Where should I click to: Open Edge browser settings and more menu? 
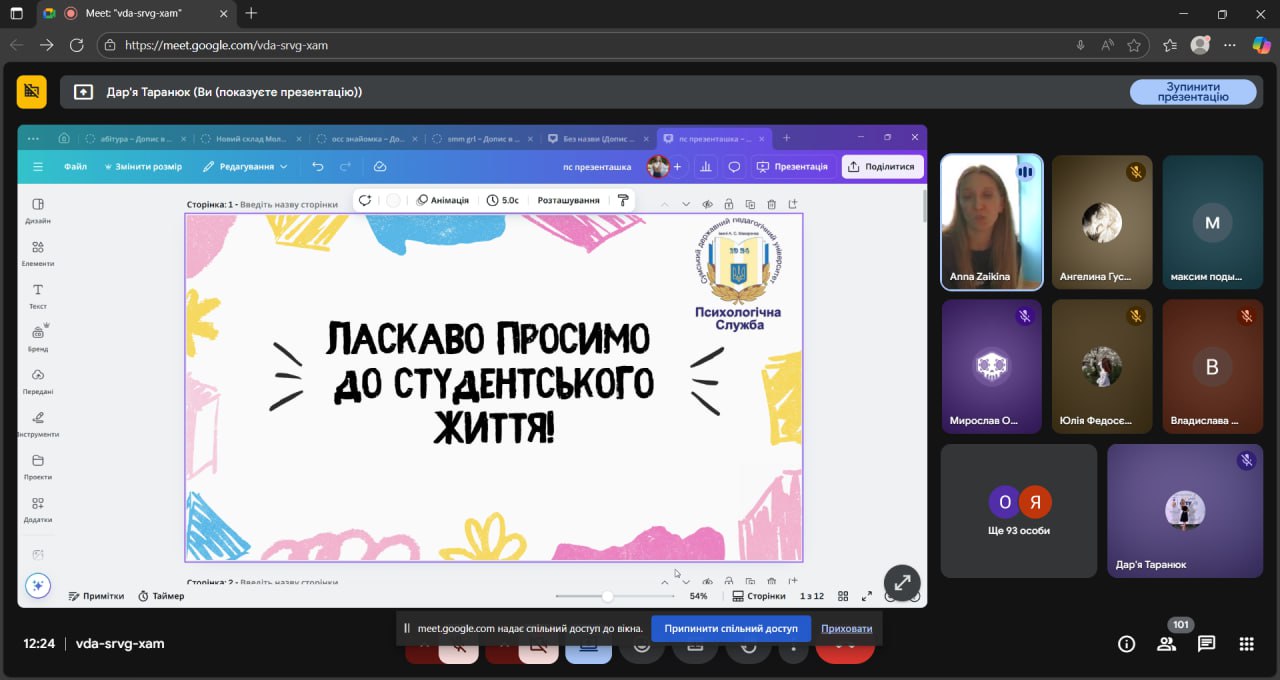click(1231, 45)
